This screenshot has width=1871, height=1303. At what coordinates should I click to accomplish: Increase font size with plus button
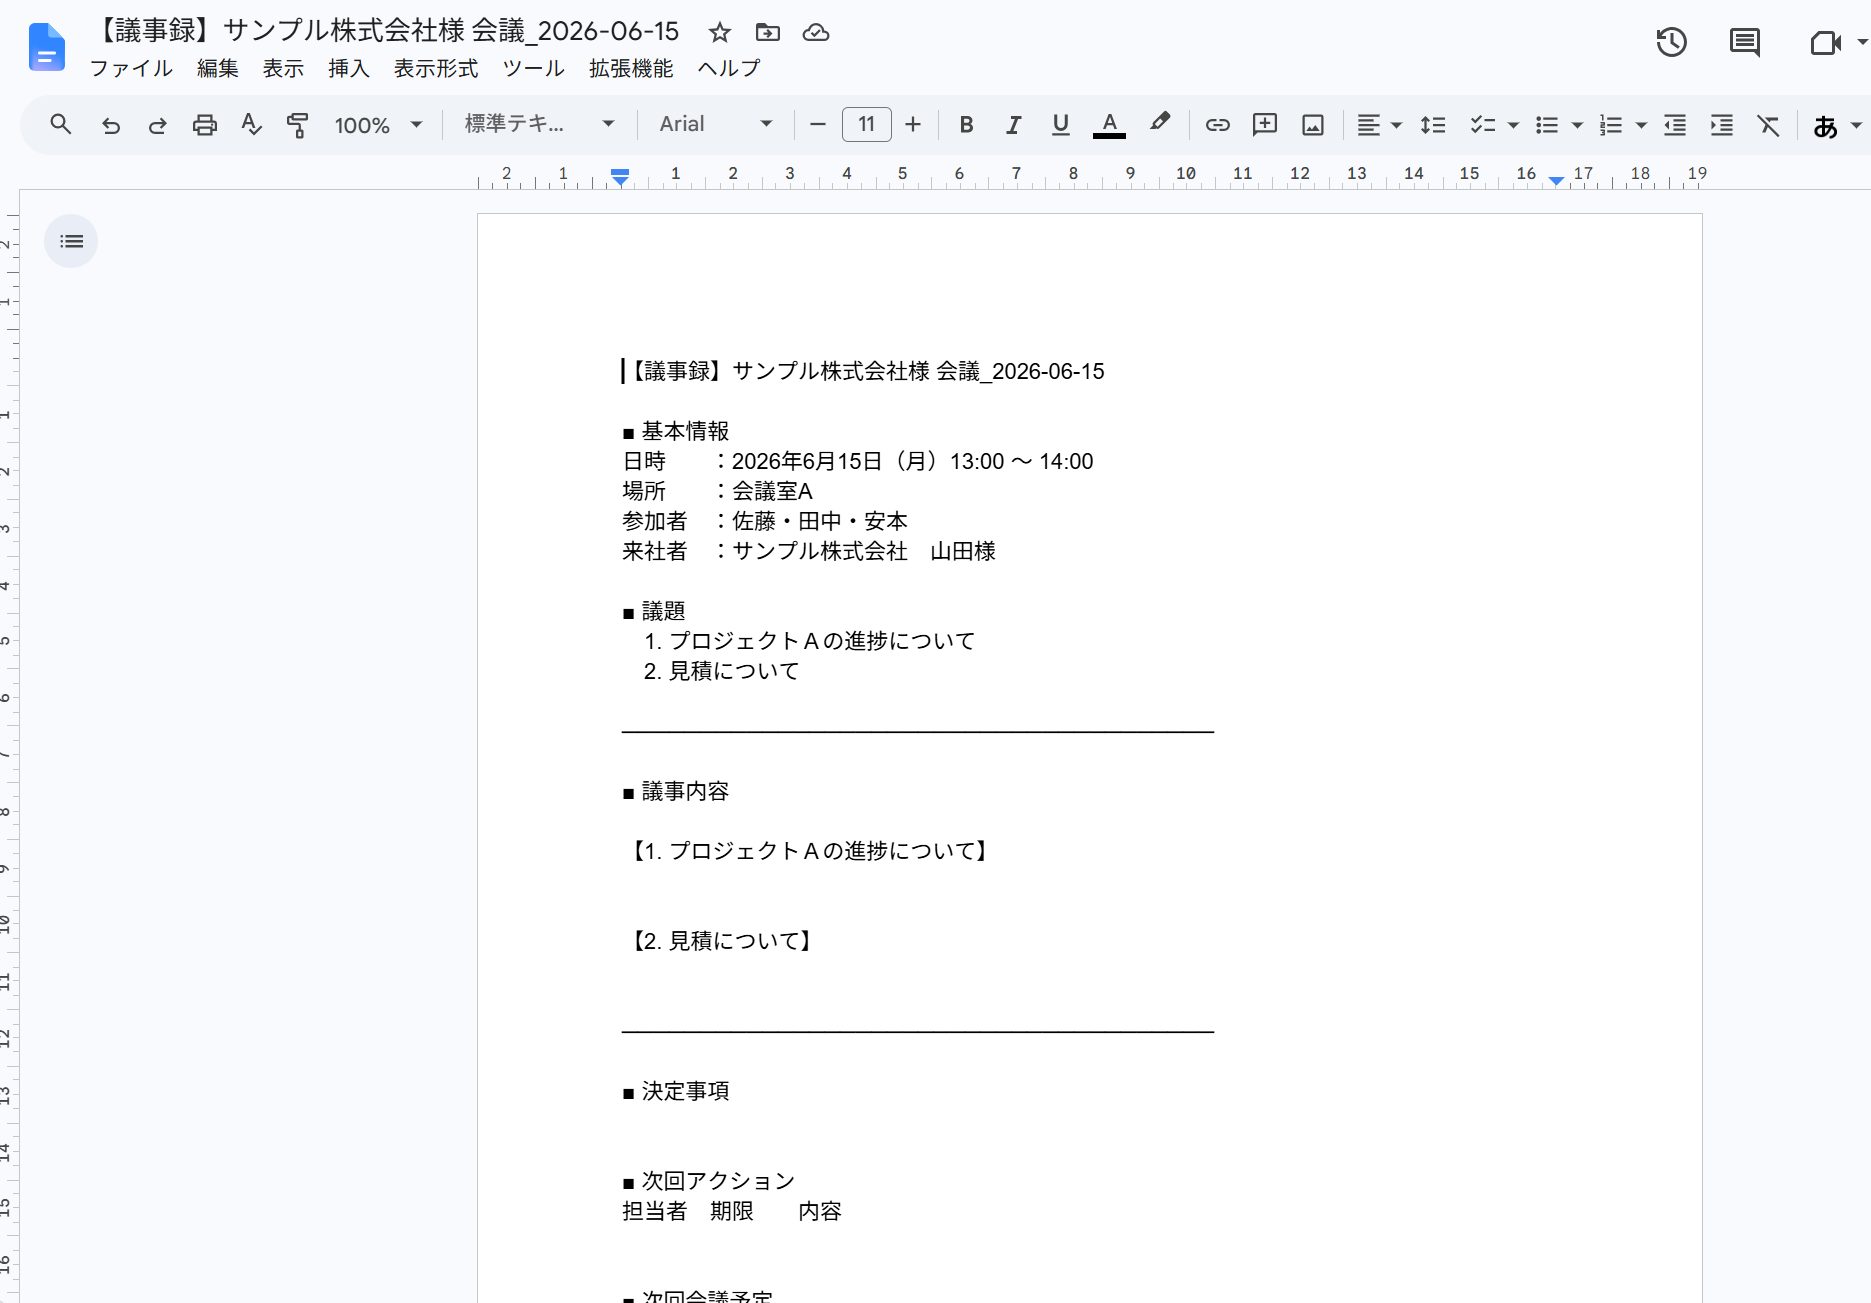(913, 125)
